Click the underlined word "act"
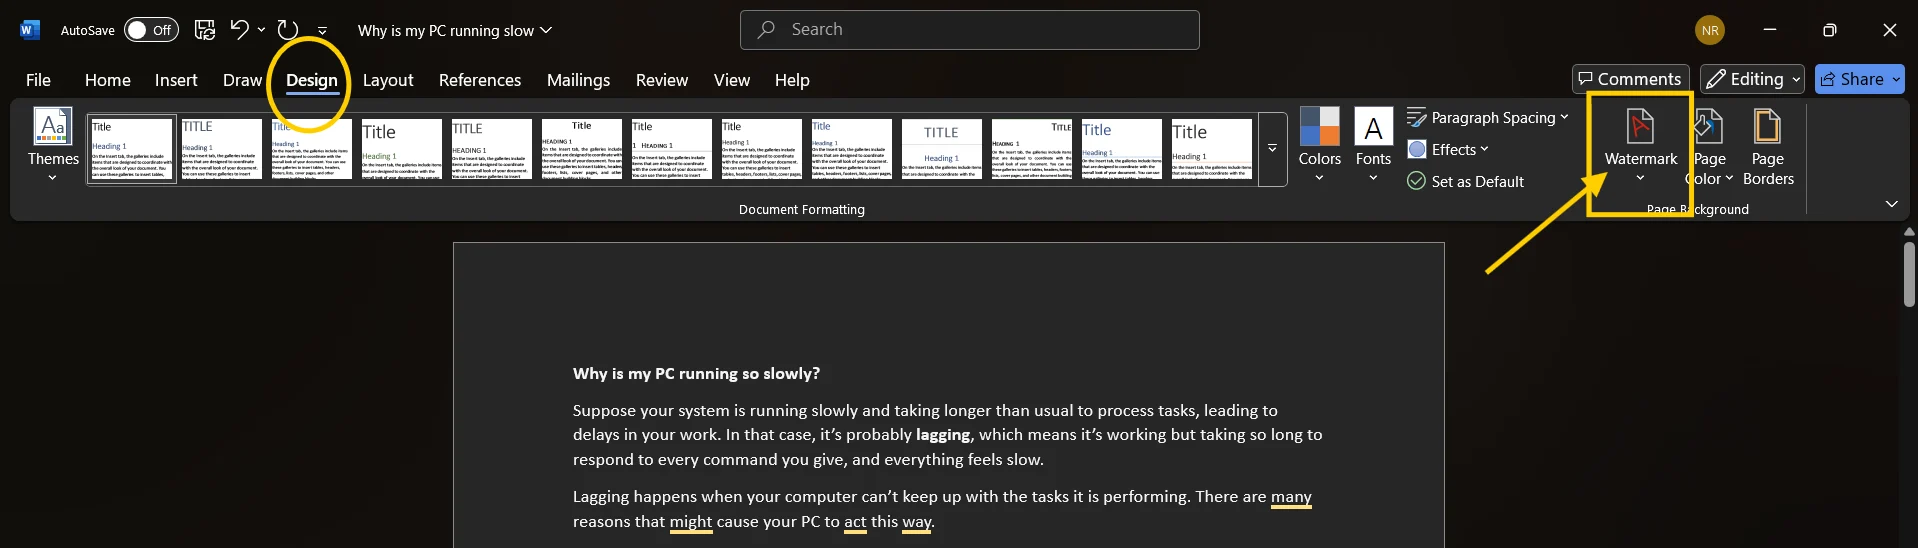This screenshot has width=1918, height=548. pos(855,522)
